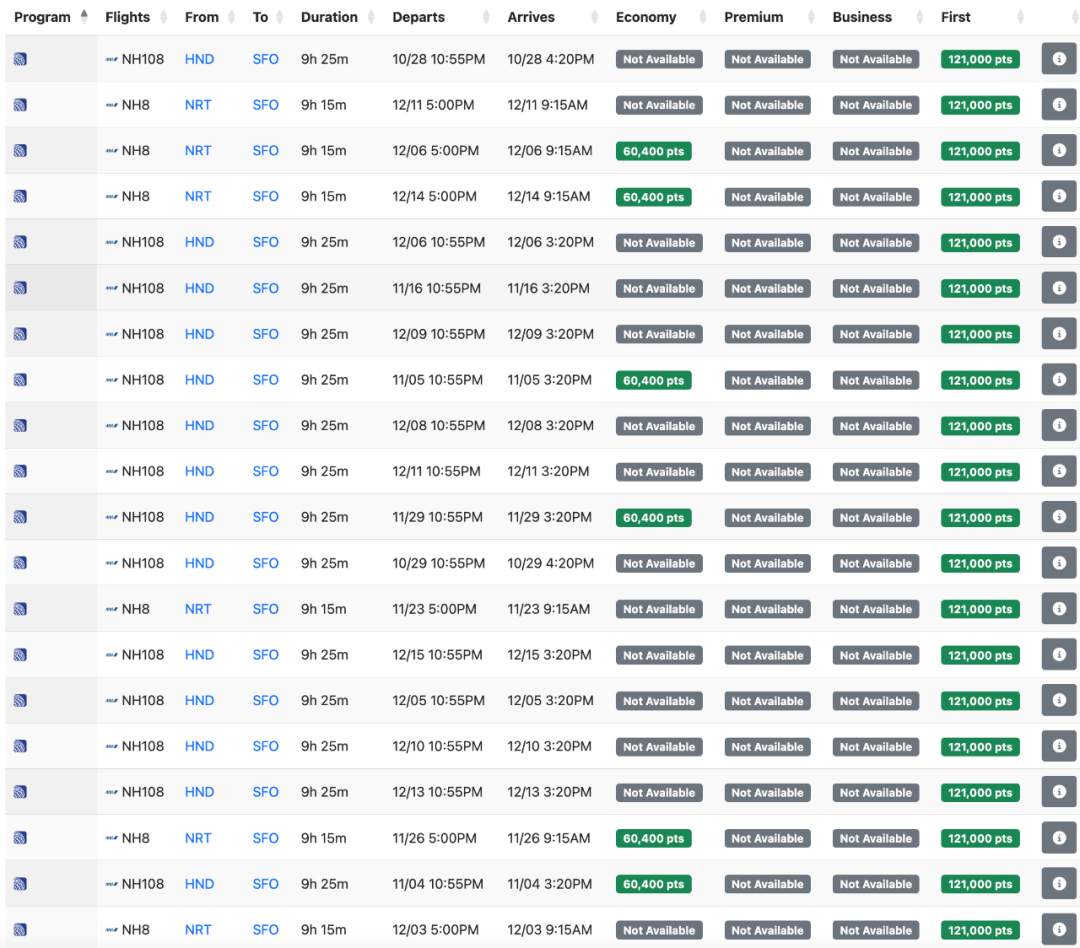Screen dimensions: 1080x948
Task: Click info icon for flight departing 12/14 5:00PM
Action: [x=1058, y=197]
